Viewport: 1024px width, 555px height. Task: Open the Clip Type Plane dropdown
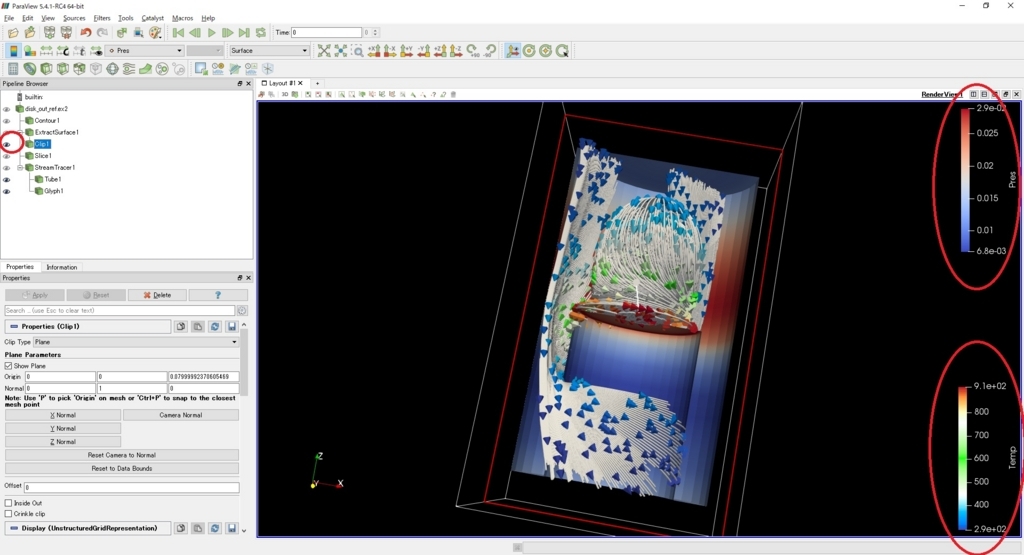tap(135, 341)
